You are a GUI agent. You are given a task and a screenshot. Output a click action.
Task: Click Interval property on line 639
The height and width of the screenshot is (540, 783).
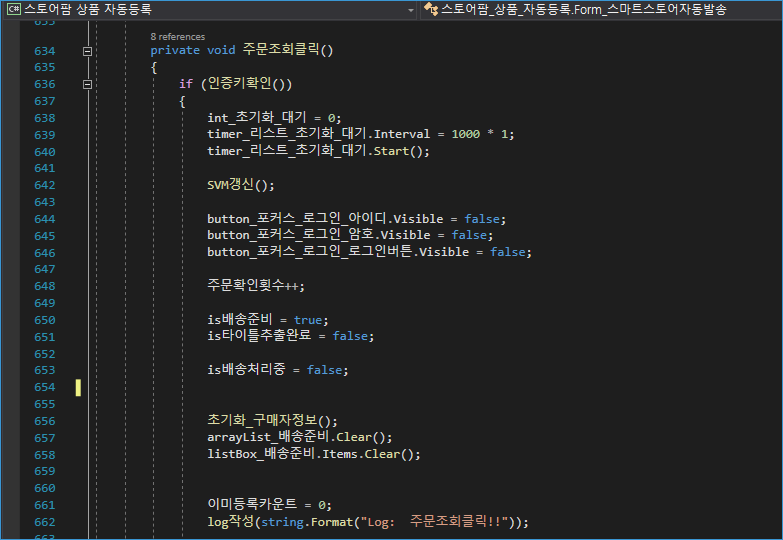click(401, 134)
